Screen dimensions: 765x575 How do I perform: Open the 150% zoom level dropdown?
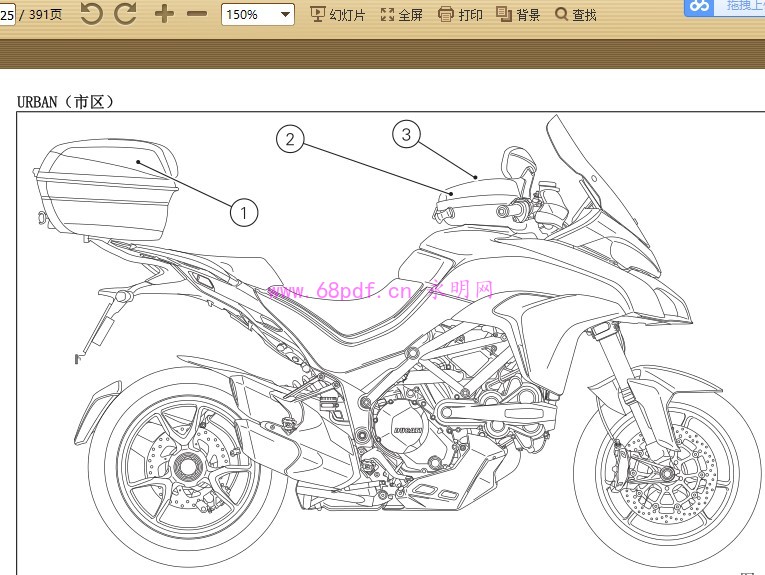tap(258, 14)
